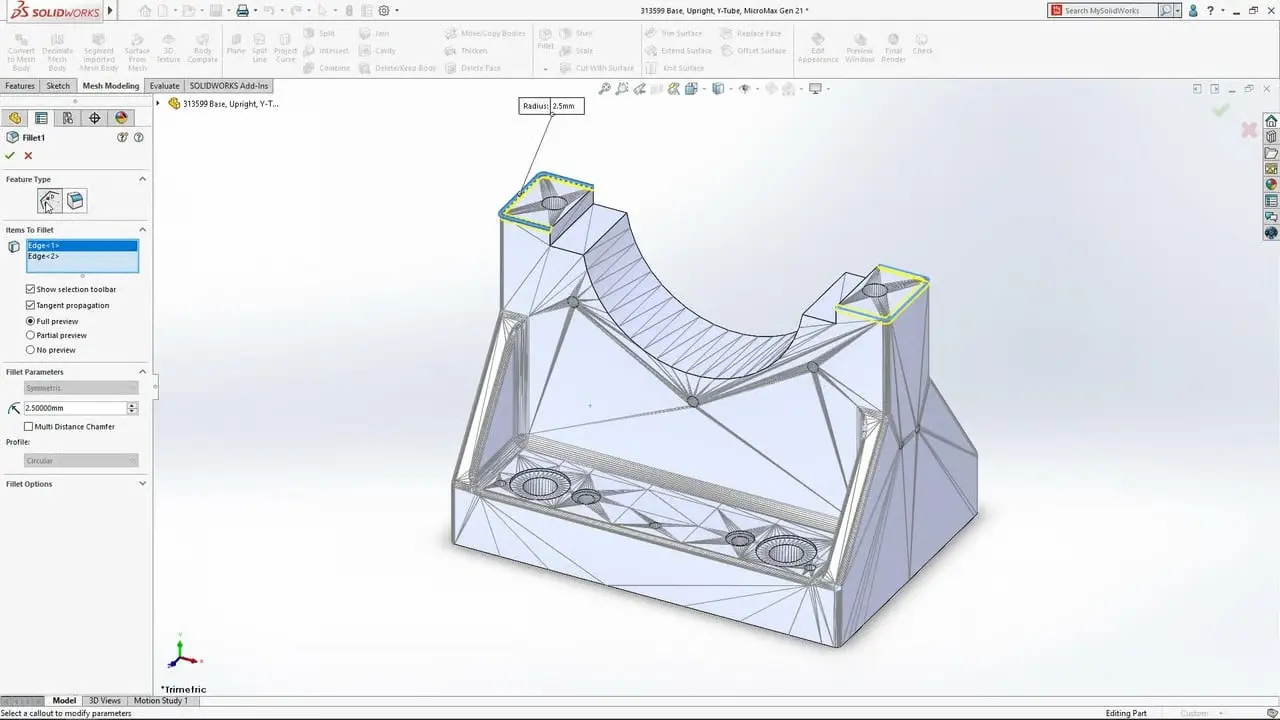Open the 3D Views bottom tab

click(105, 701)
